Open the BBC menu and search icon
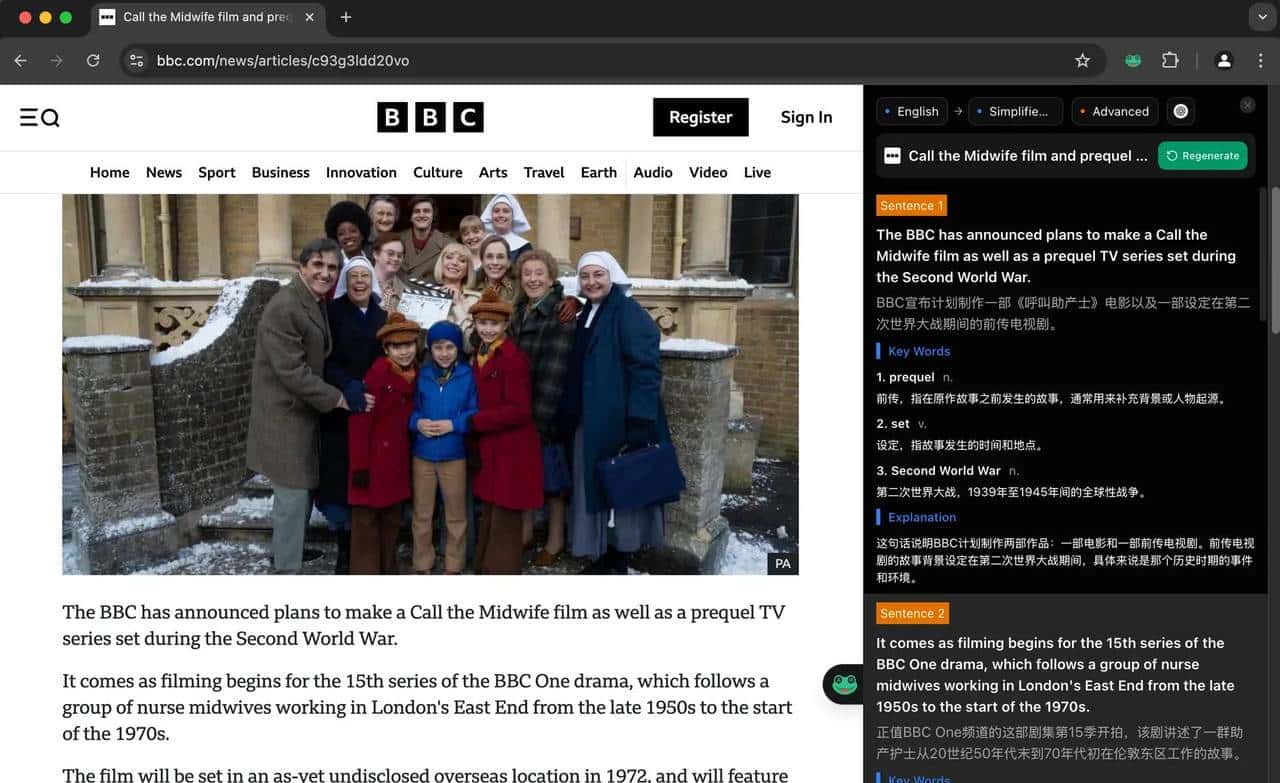This screenshot has width=1280, height=783. [x=40, y=118]
